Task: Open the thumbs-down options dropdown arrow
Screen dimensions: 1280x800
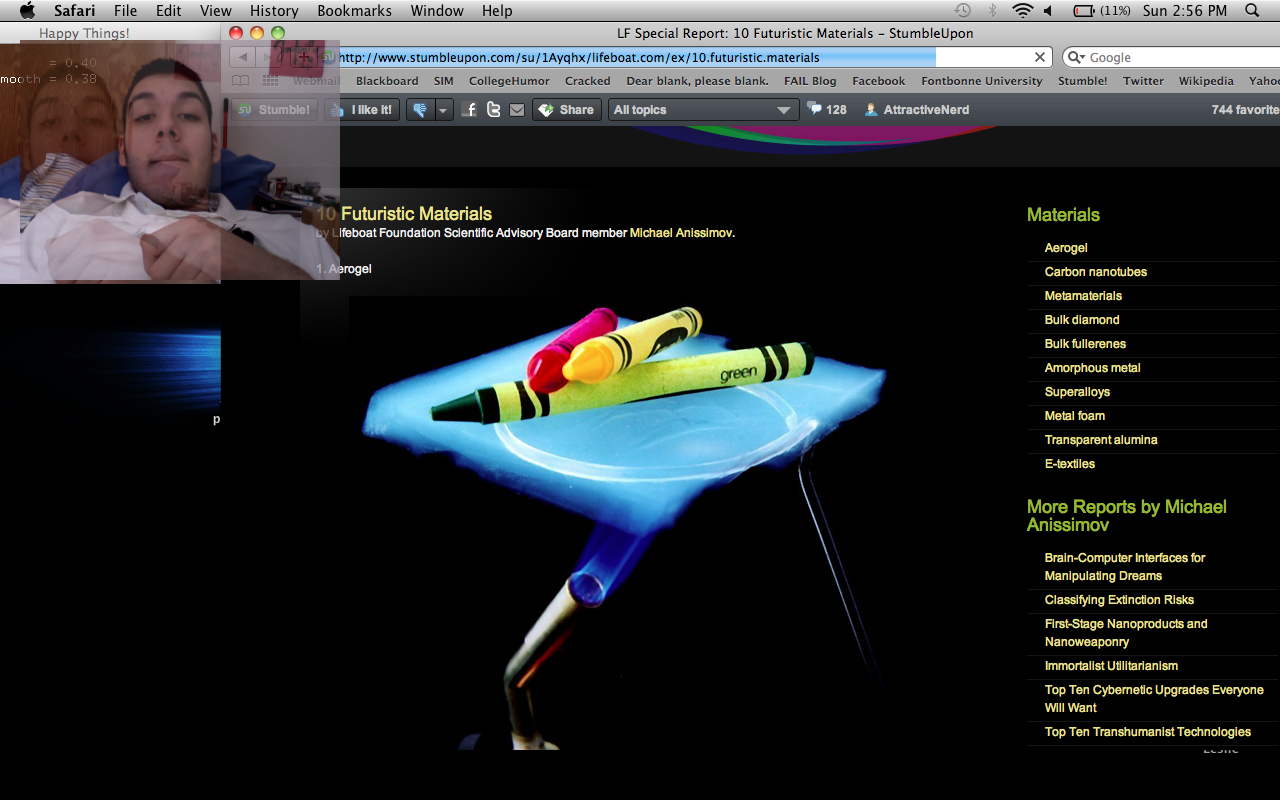Action: (443, 110)
